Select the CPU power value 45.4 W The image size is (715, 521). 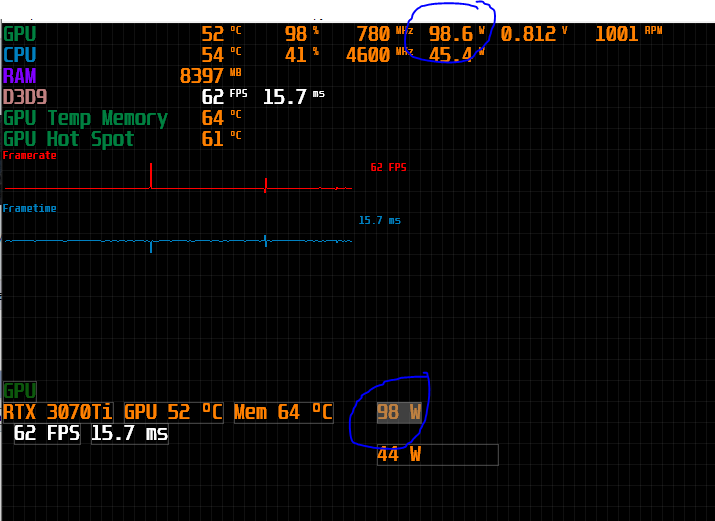coord(457,55)
